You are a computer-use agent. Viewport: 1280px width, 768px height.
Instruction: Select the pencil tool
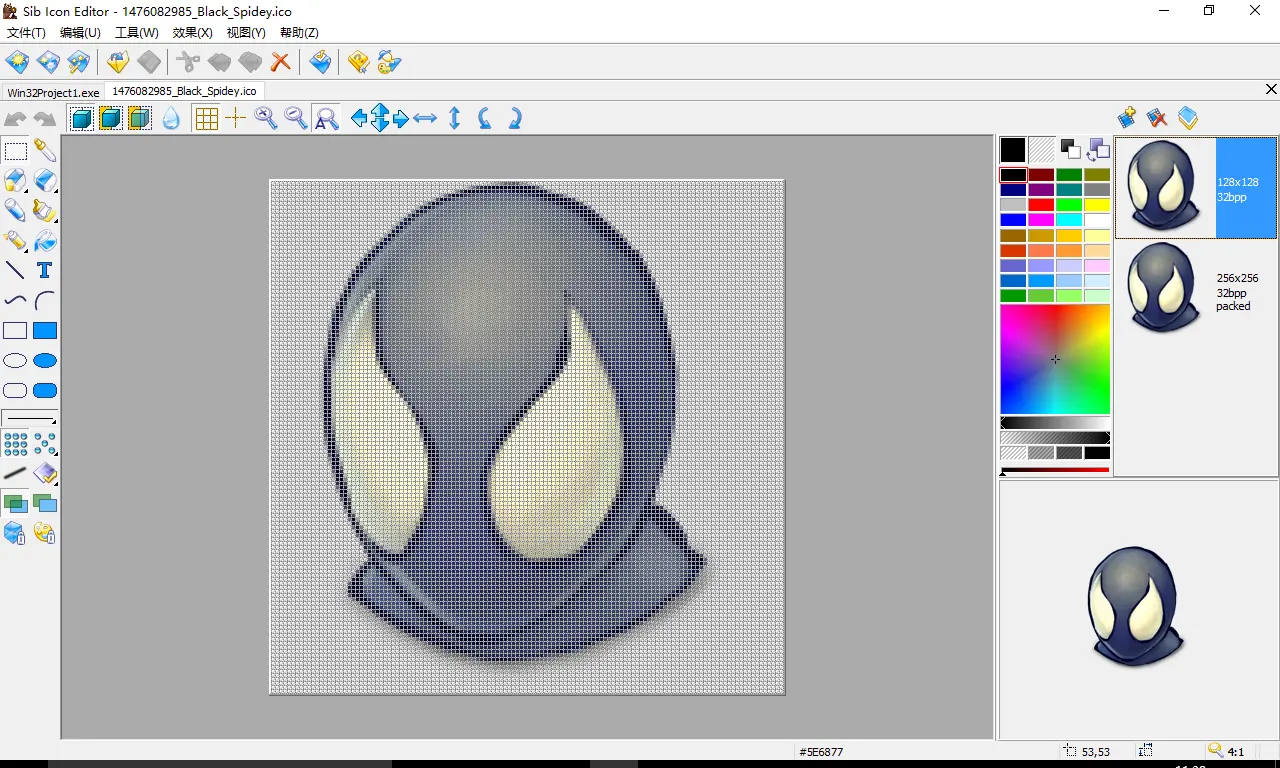15,210
